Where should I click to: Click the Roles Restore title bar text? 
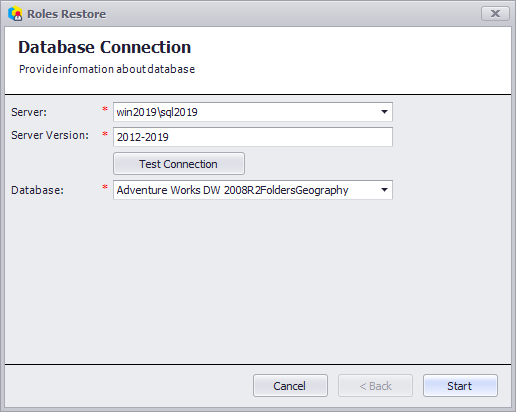[x=67, y=14]
